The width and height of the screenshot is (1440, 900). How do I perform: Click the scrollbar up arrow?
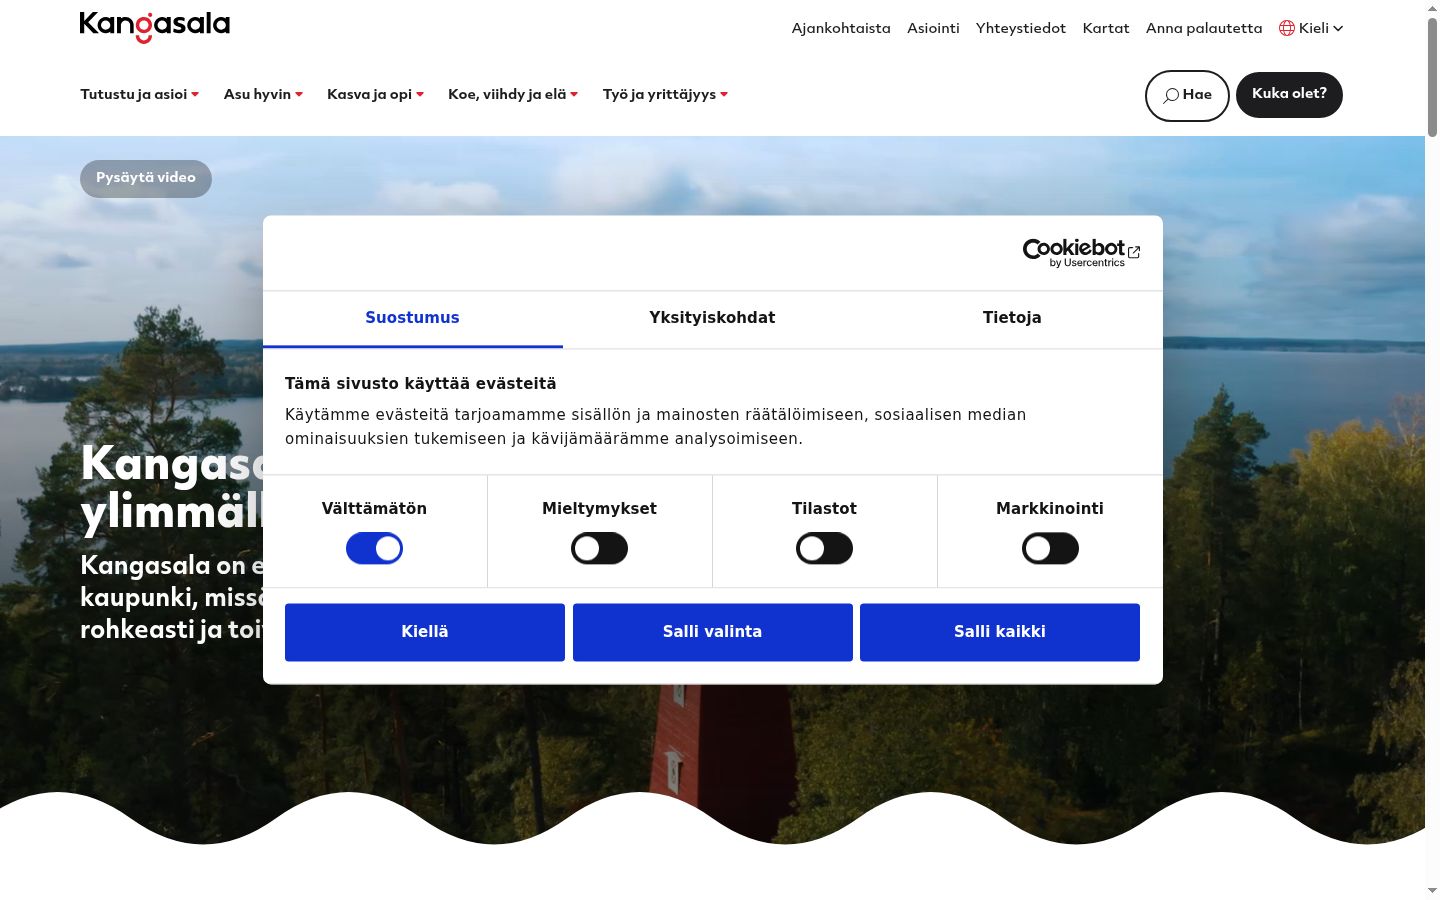tap(1432, 7)
